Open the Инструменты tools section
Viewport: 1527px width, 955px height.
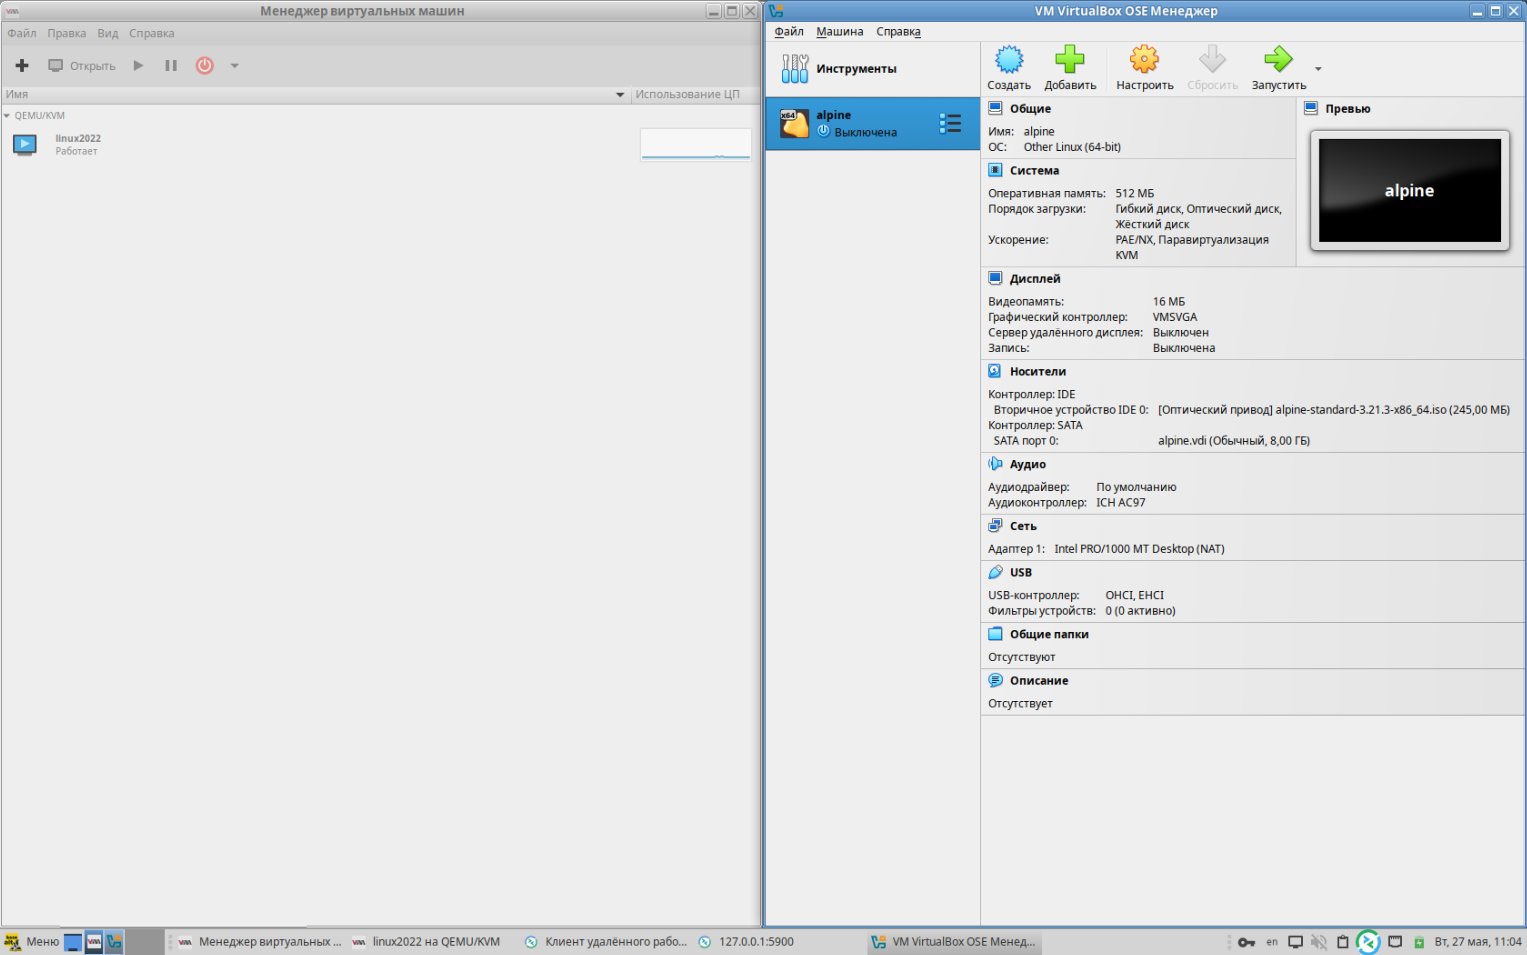click(873, 69)
